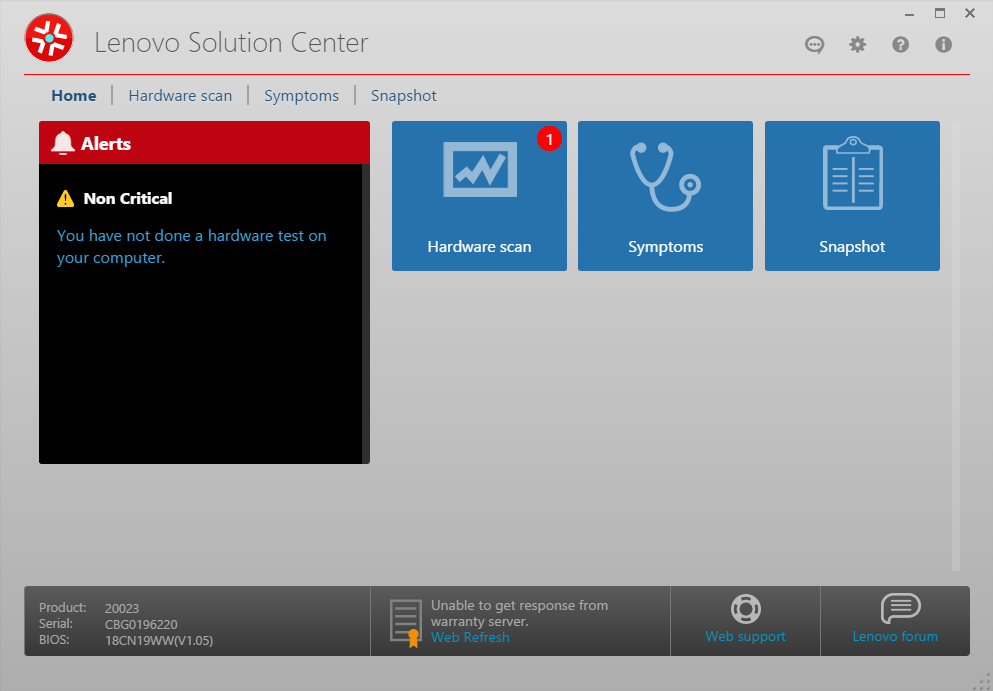The width and height of the screenshot is (993, 691).
Task: Open the Hardware scan tile label
Action: tap(479, 246)
